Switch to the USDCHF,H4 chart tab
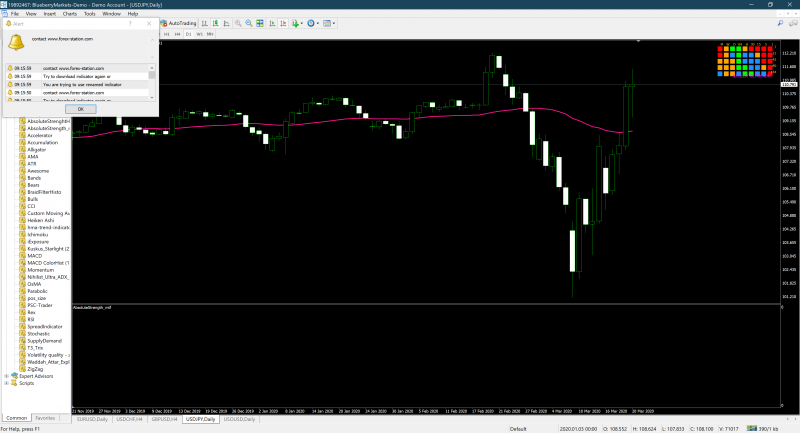The height and width of the screenshot is (433, 800). coord(129,419)
